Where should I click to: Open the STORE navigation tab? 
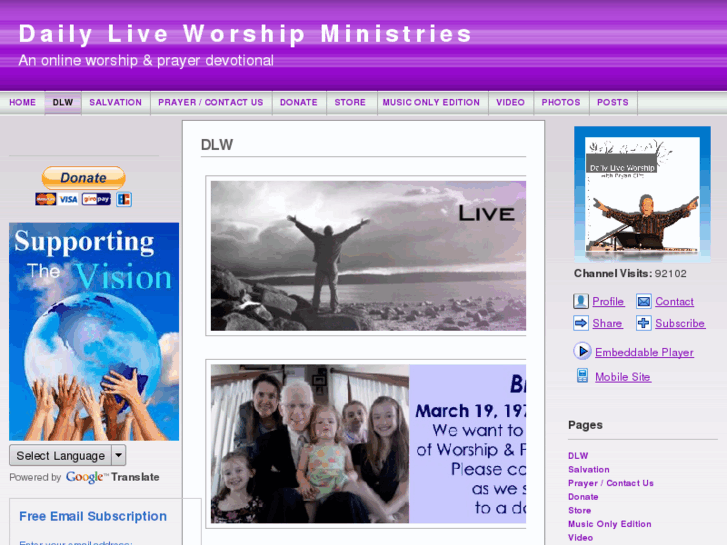pyautogui.click(x=351, y=103)
